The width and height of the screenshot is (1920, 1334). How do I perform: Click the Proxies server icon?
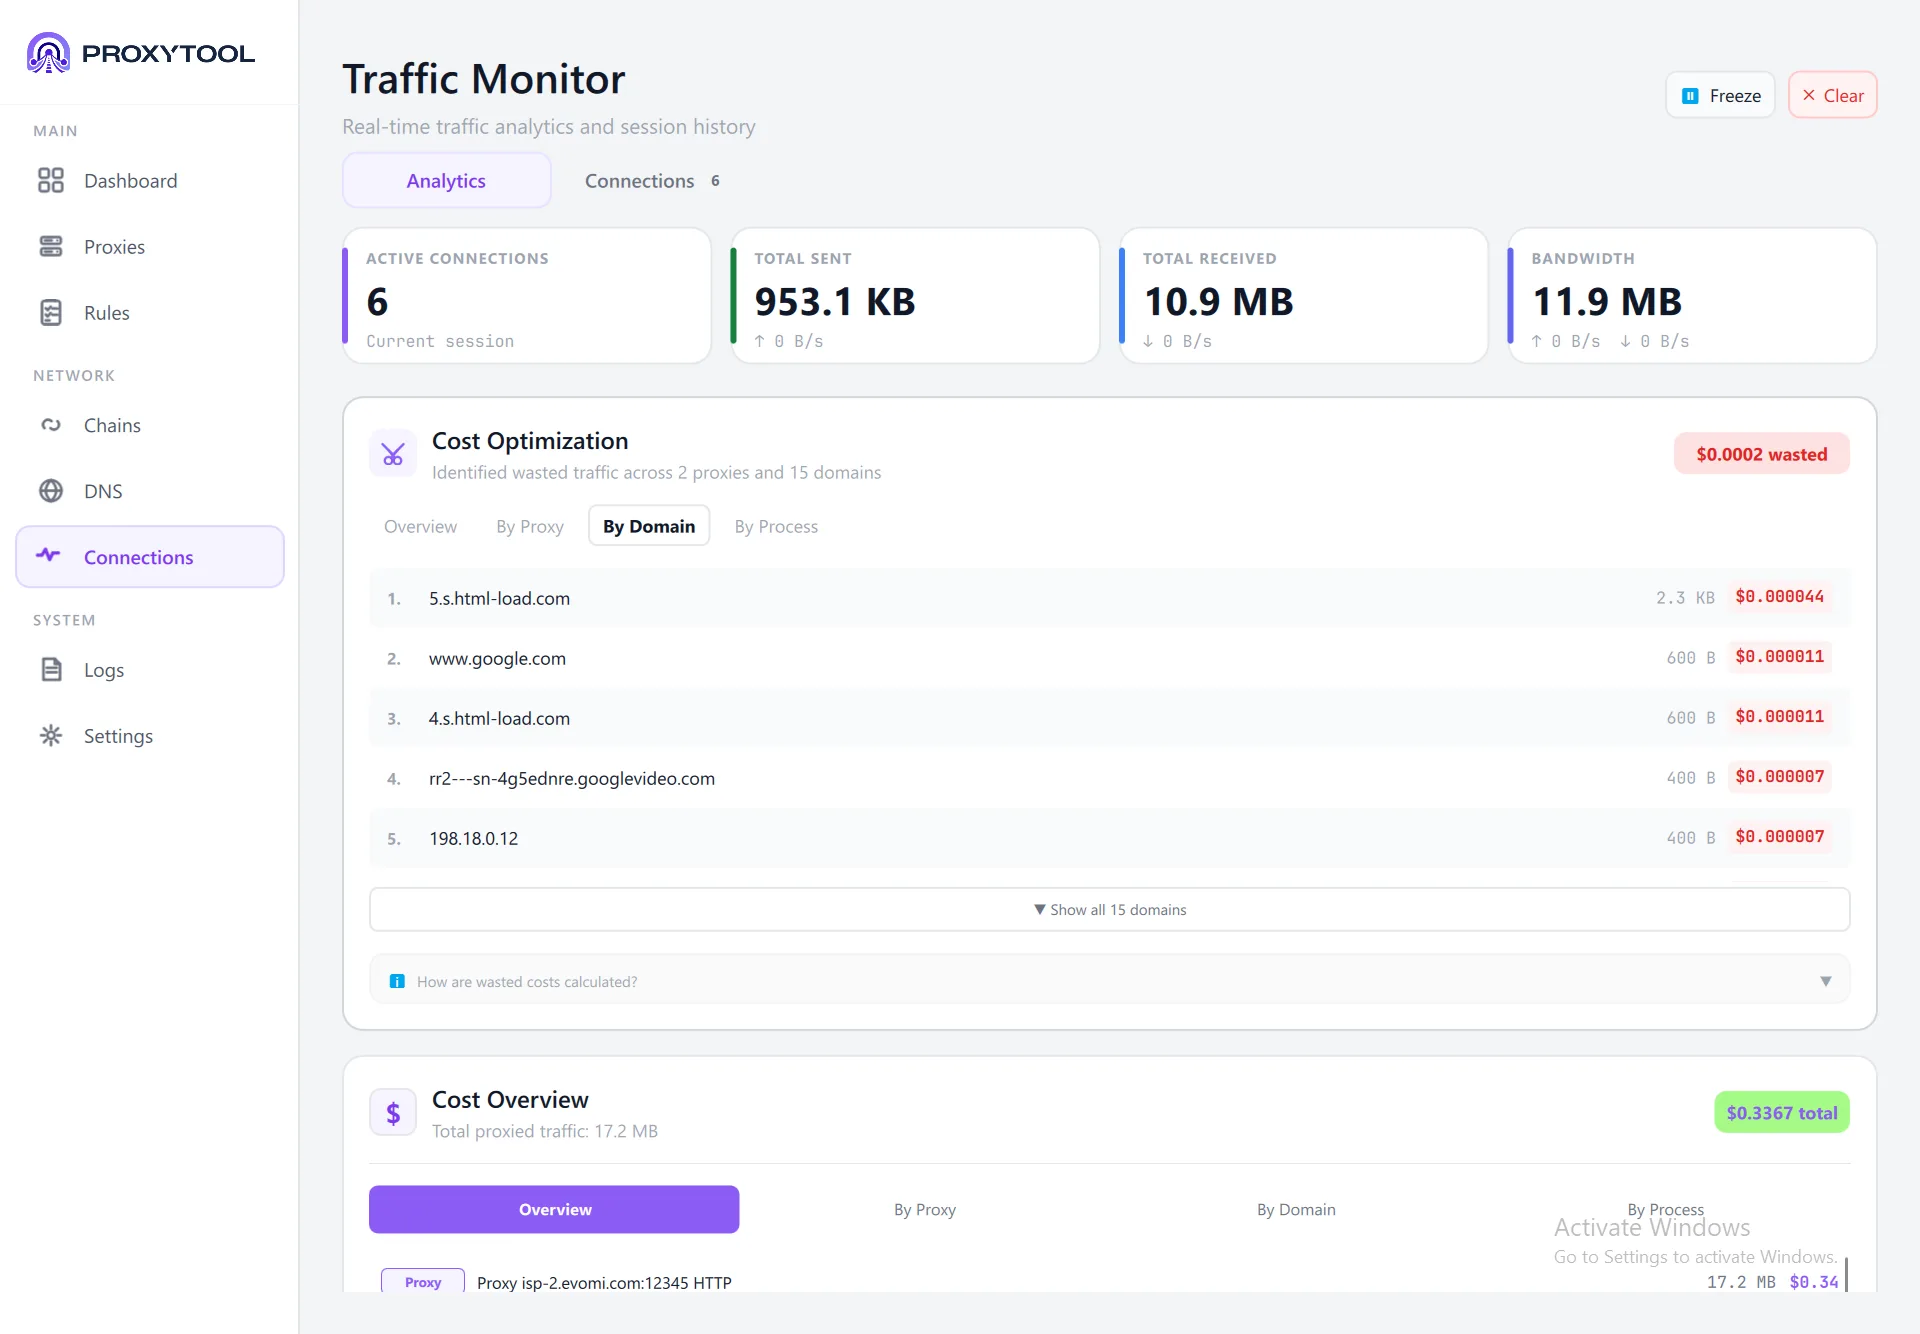51,246
